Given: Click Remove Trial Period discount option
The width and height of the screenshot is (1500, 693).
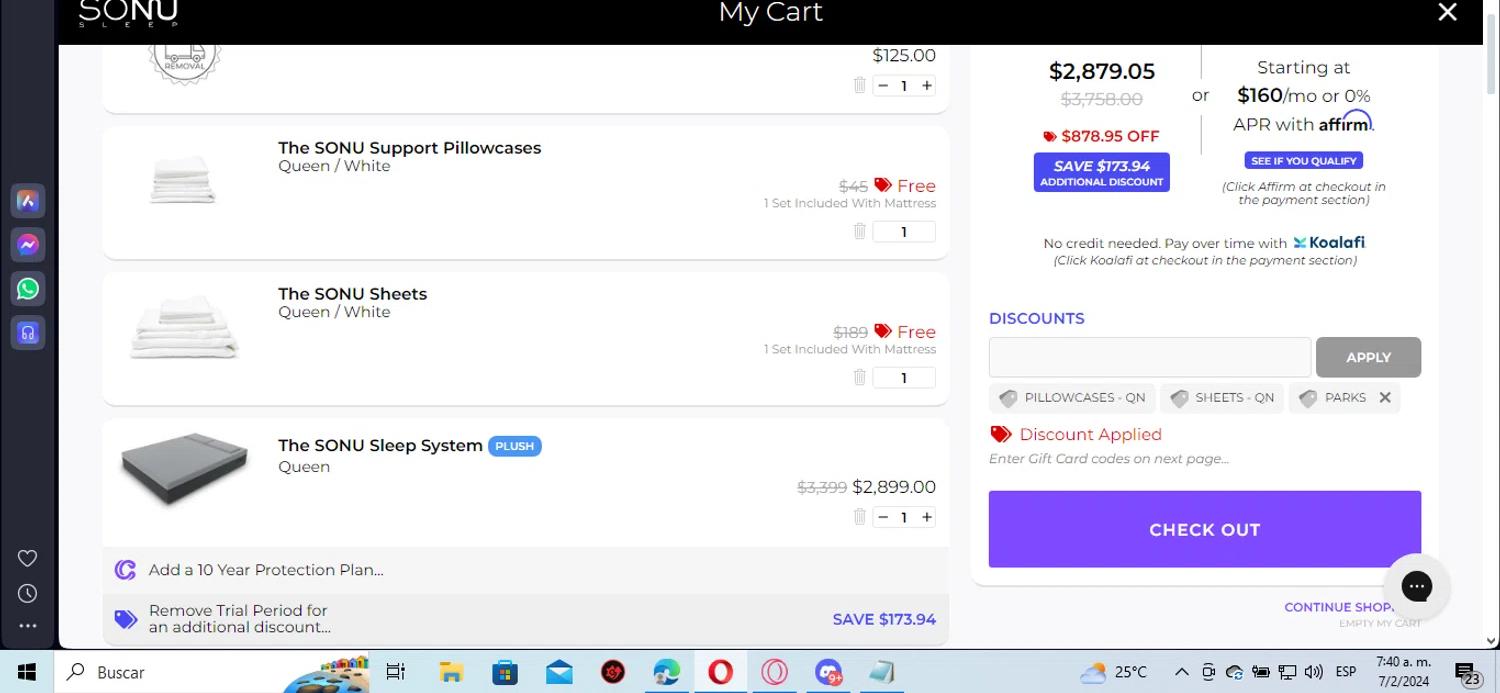Looking at the screenshot, I should click(239, 619).
